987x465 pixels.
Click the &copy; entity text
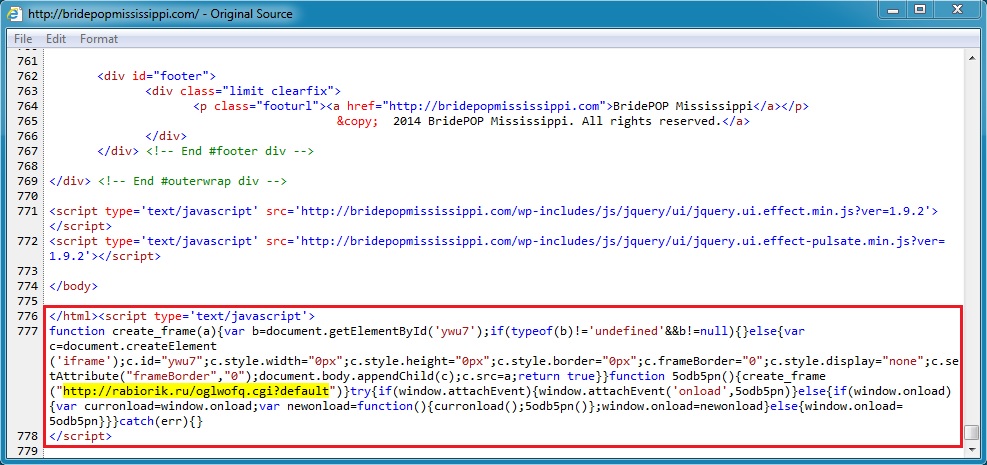pos(357,121)
